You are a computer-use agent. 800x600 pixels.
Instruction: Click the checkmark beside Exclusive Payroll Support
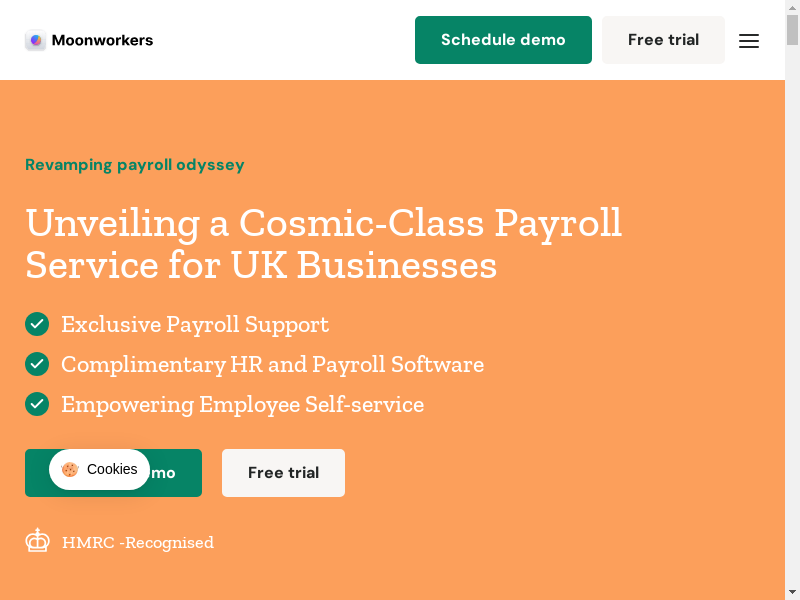37,324
